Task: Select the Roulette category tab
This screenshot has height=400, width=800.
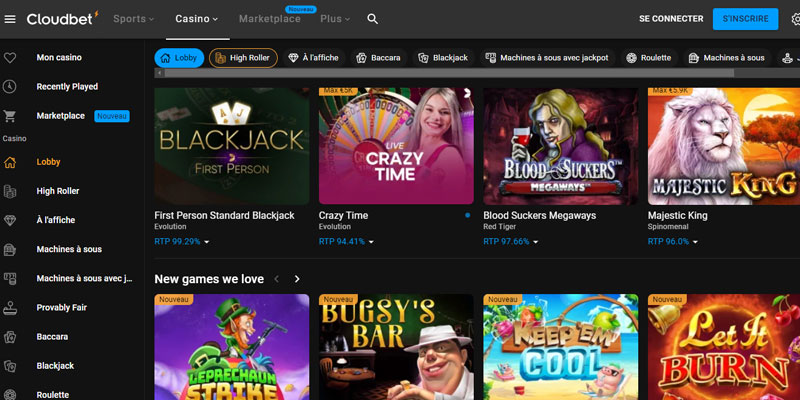Action: (x=649, y=58)
